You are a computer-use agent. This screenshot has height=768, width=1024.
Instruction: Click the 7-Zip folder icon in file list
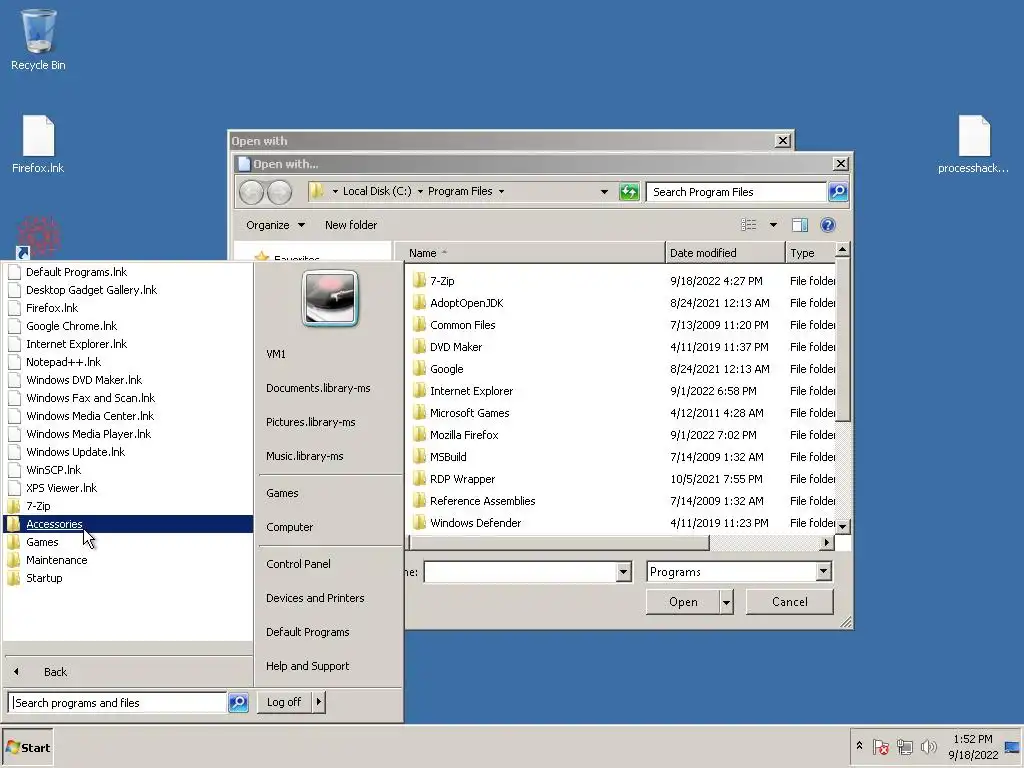(419, 281)
